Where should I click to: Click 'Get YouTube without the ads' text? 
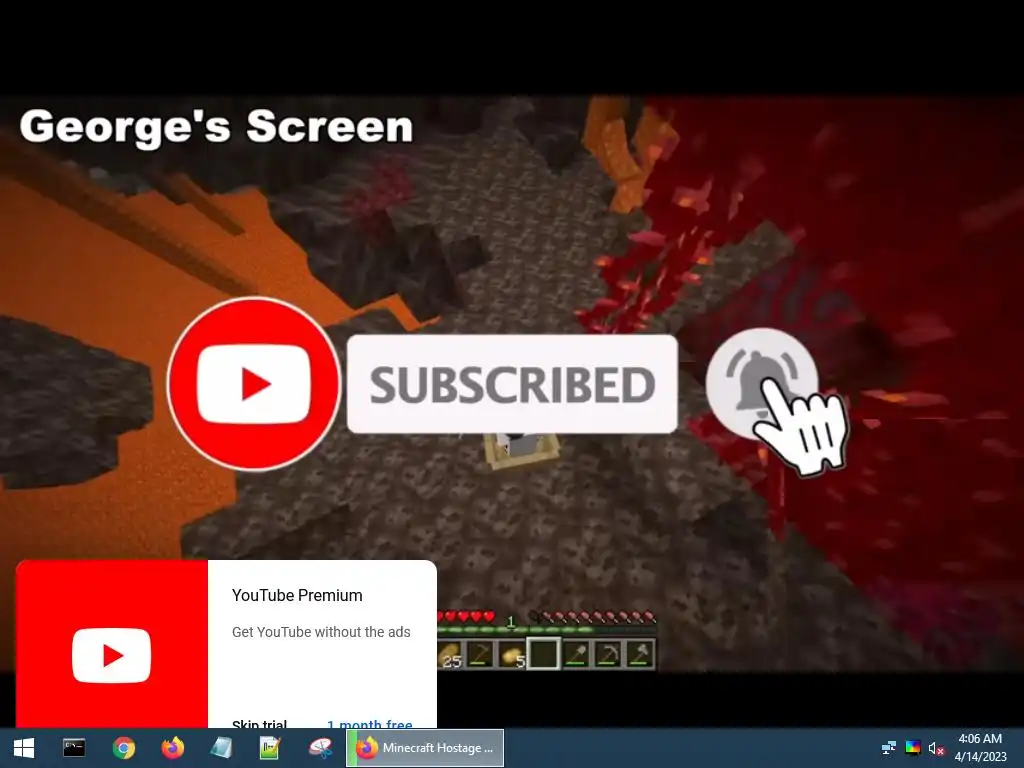pyautogui.click(x=321, y=632)
